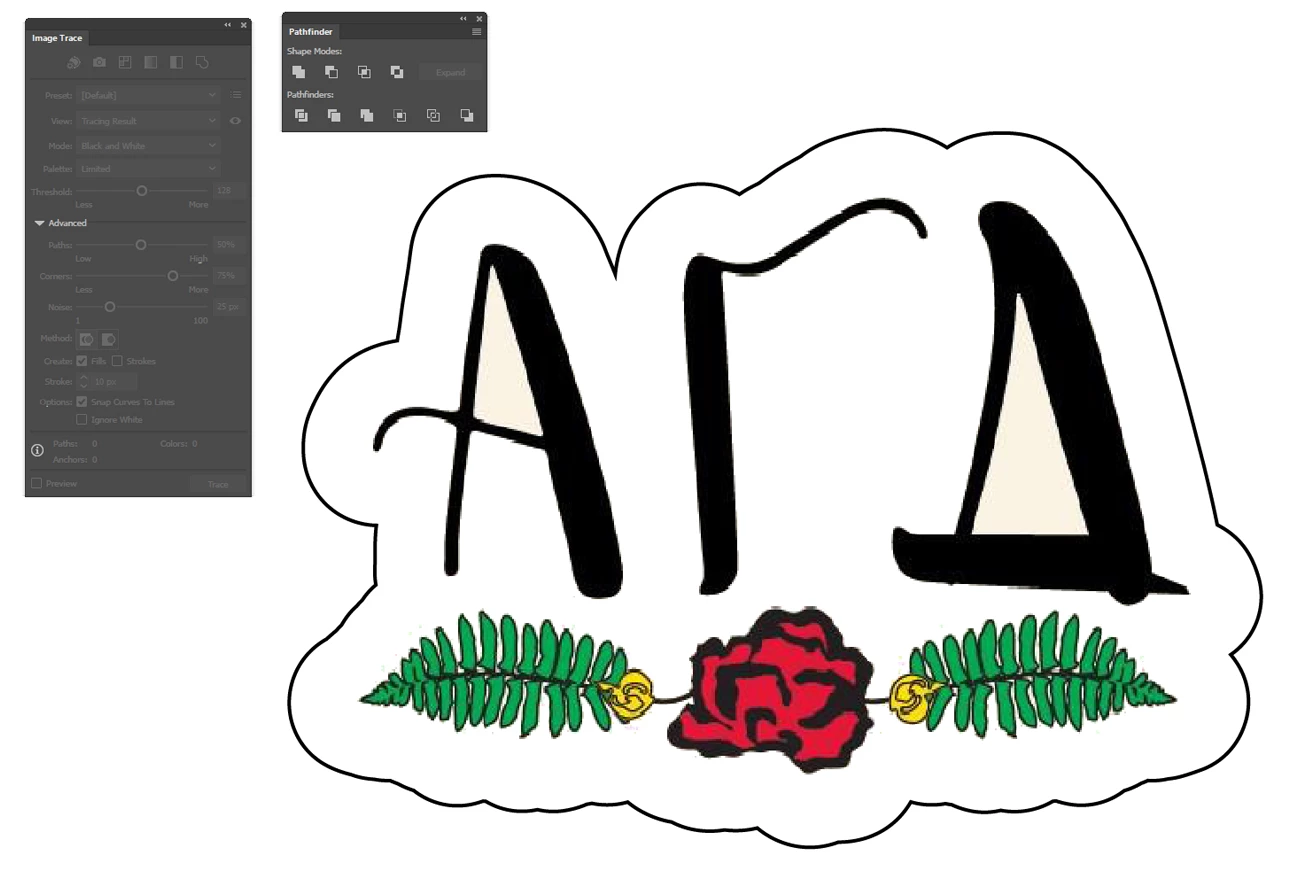The image size is (1306, 876).
Task: Select the Pathfinder panel tab
Action: point(311,32)
